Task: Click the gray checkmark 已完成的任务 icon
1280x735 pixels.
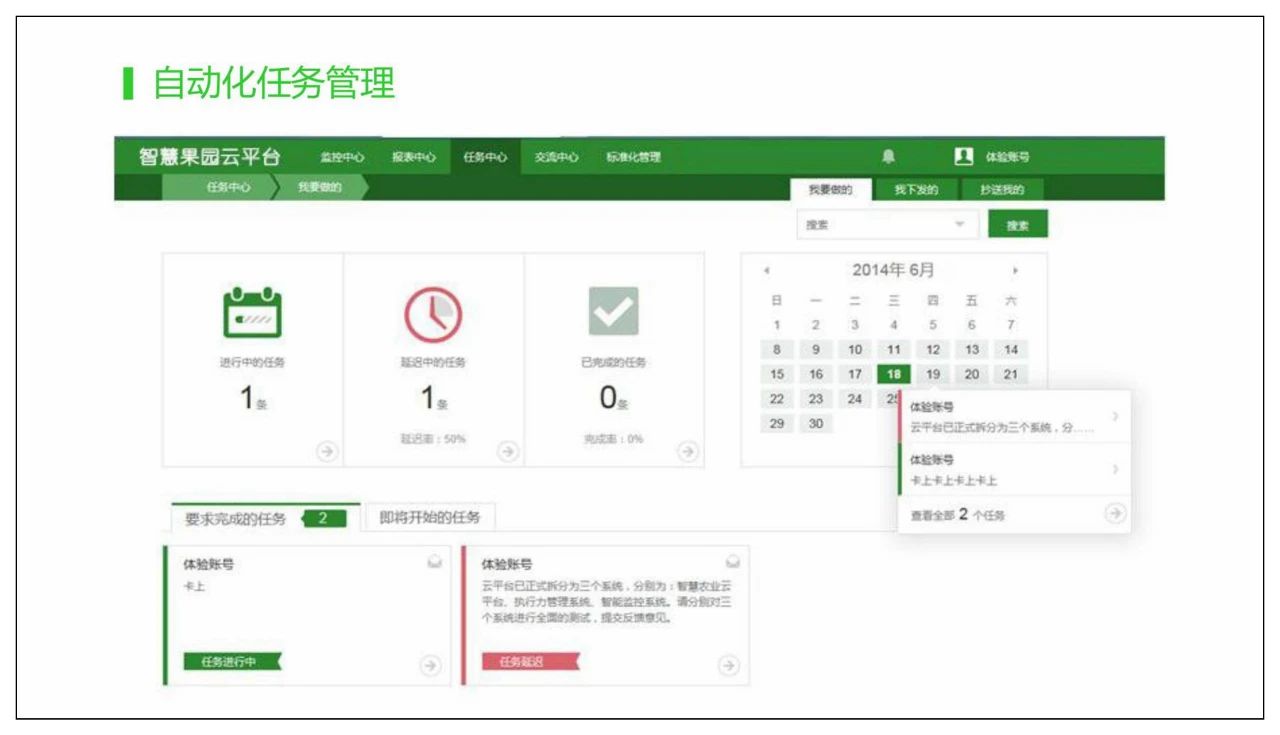Action: pyautogui.click(x=613, y=313)
